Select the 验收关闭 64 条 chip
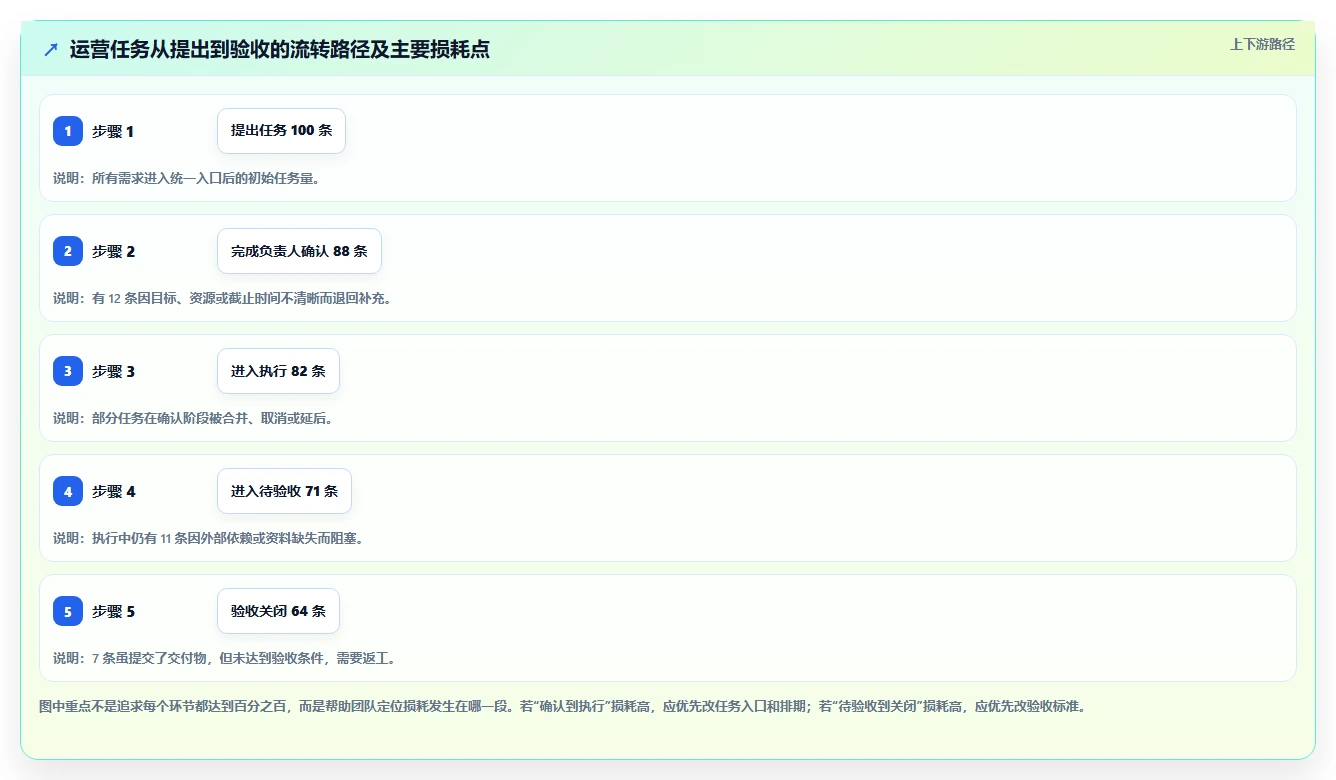 click(278, 611)
